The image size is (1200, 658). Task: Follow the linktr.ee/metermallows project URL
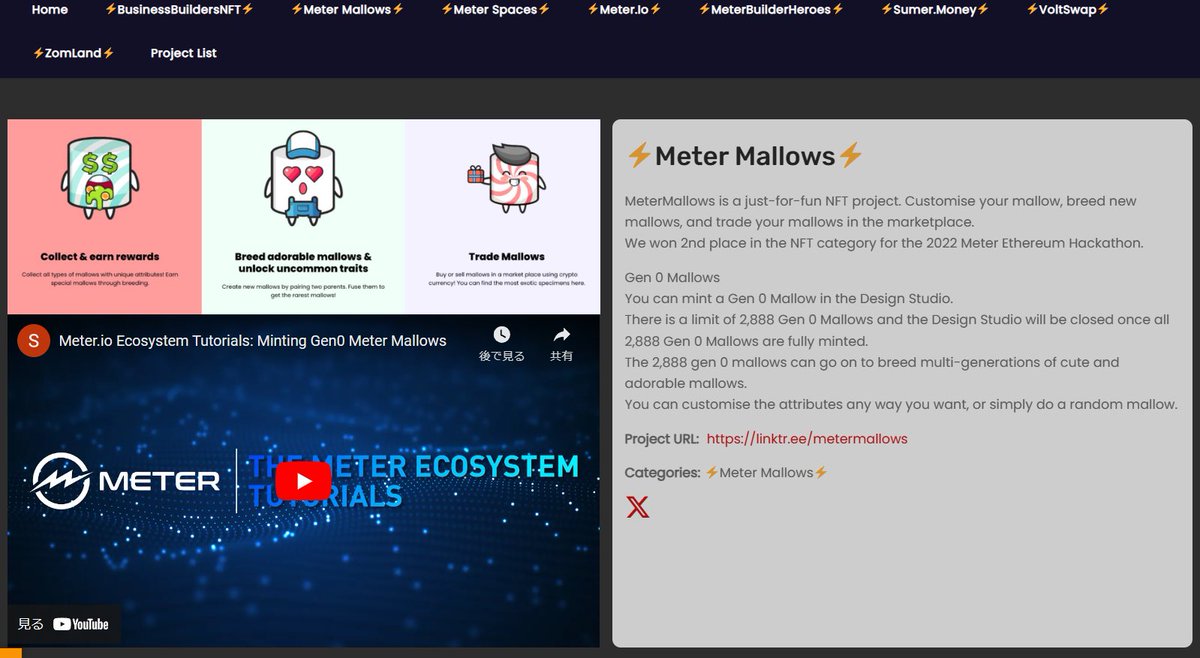(x=807, y=439)
